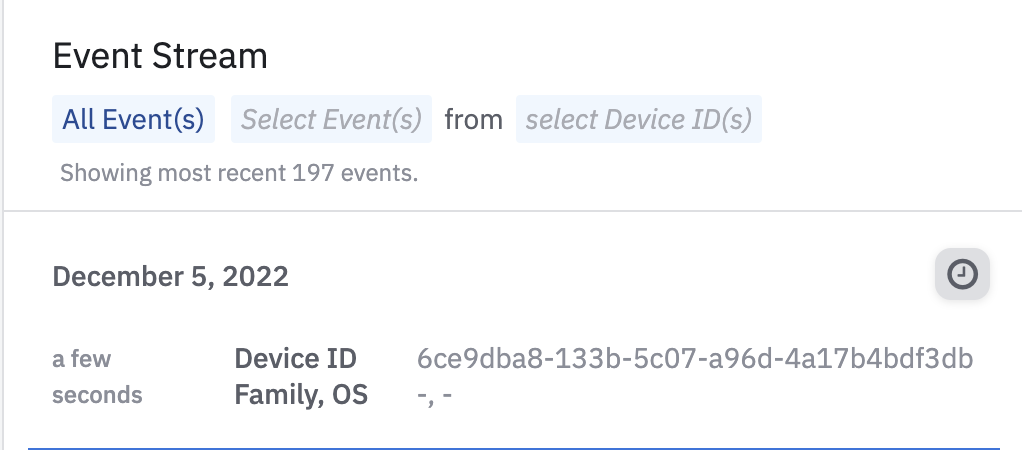Screen dimensions: 1022x450
Task: Click the Event Stream heading
Action: point(160,56)
